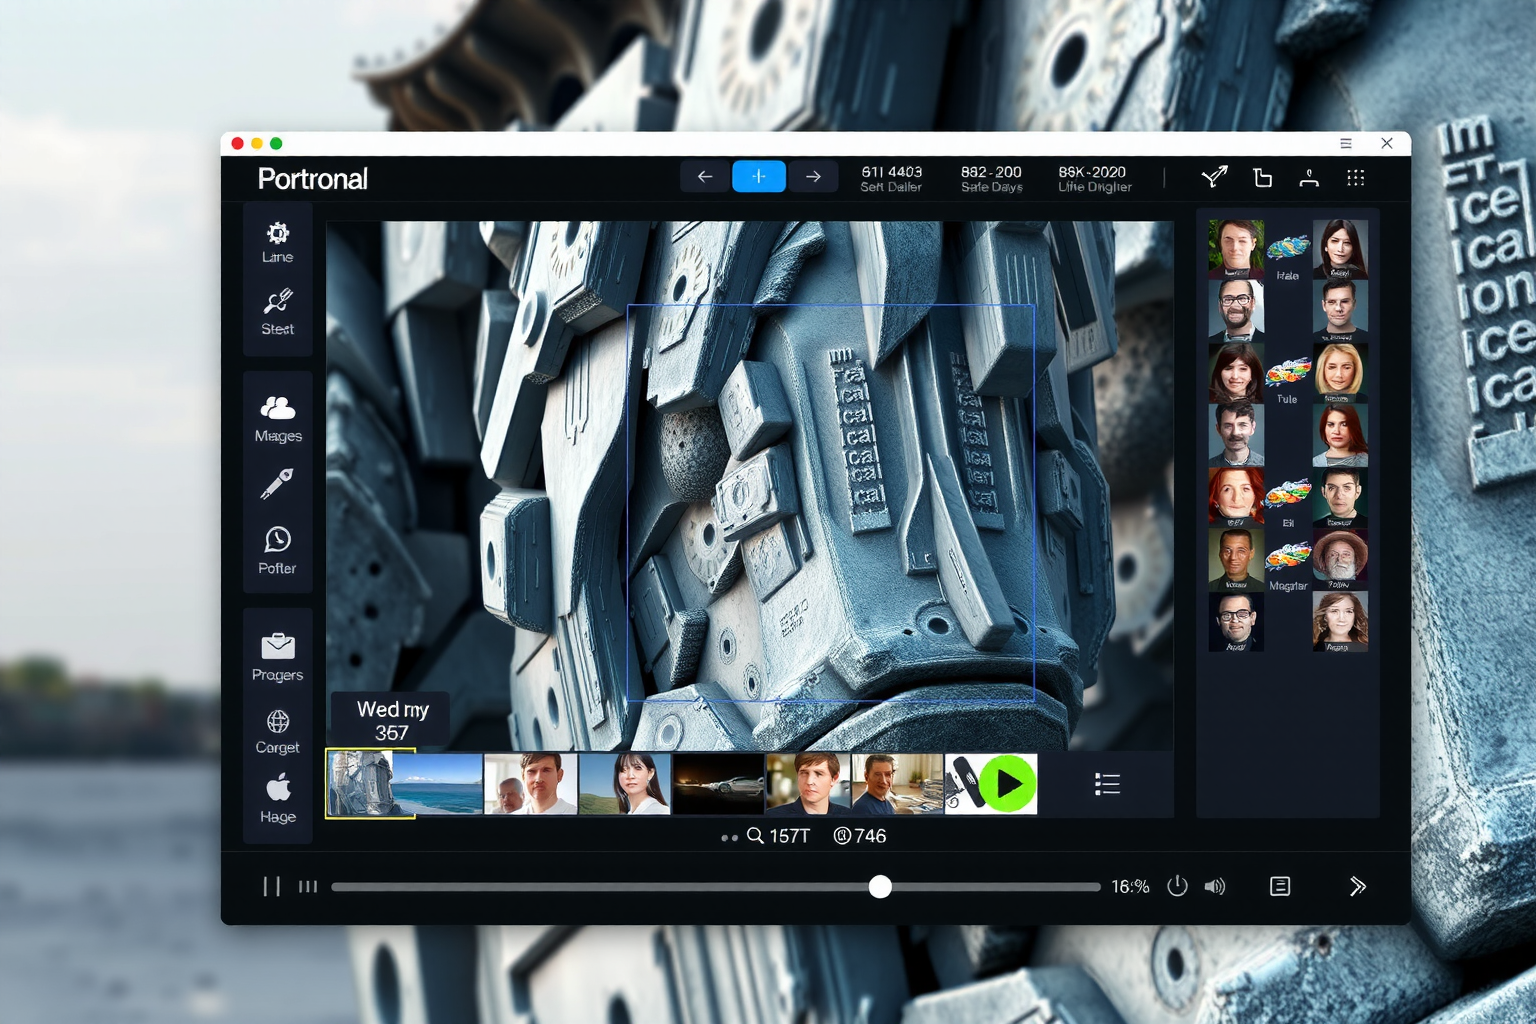Image resolution: width=1536 pixels, height=1024 pixels.
Task: Expand the filmstrip list menu icon
Action: click(x=1107, y=784)
